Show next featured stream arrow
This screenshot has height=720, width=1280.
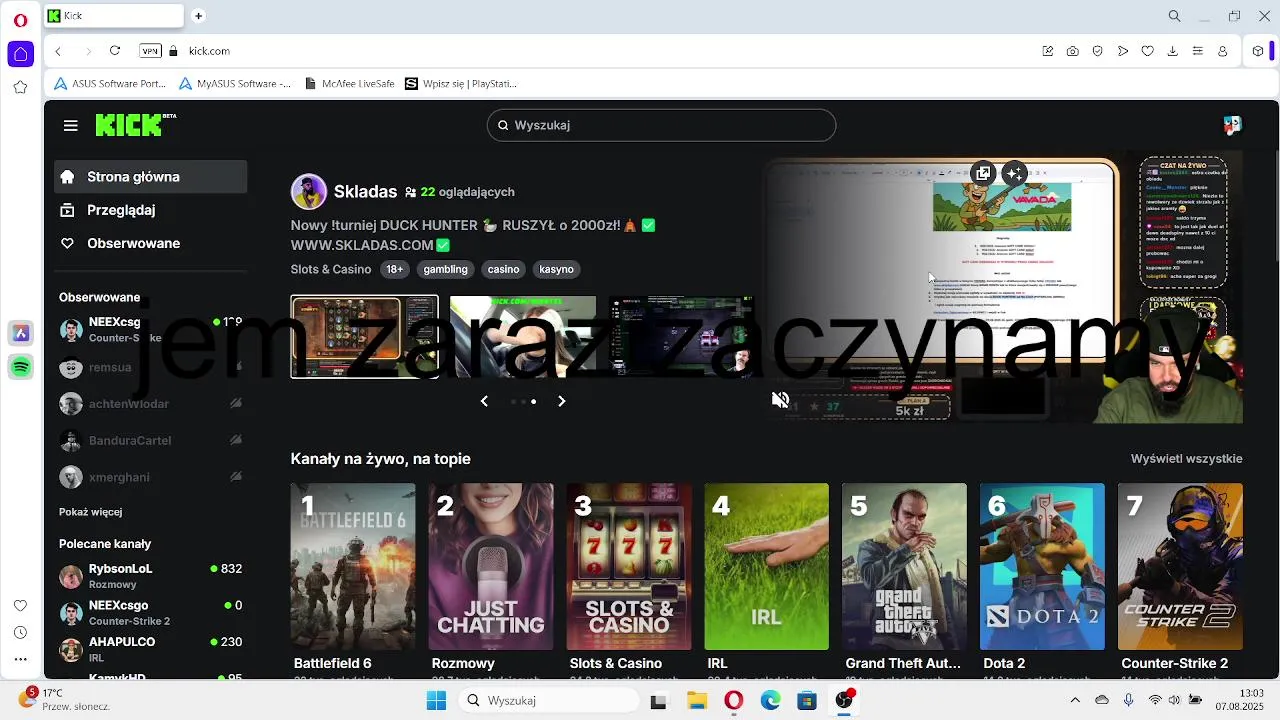[561, 401]
